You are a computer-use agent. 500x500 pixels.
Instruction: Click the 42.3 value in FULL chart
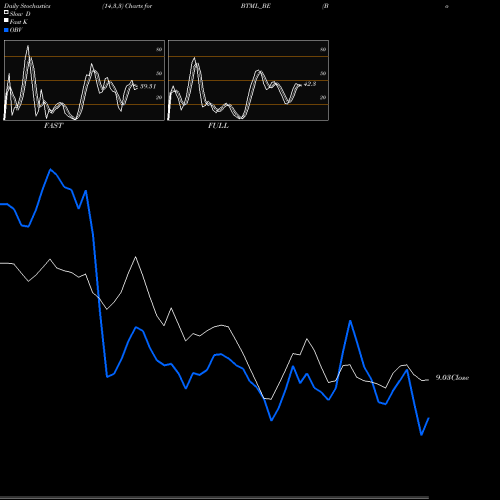(310, 84)
